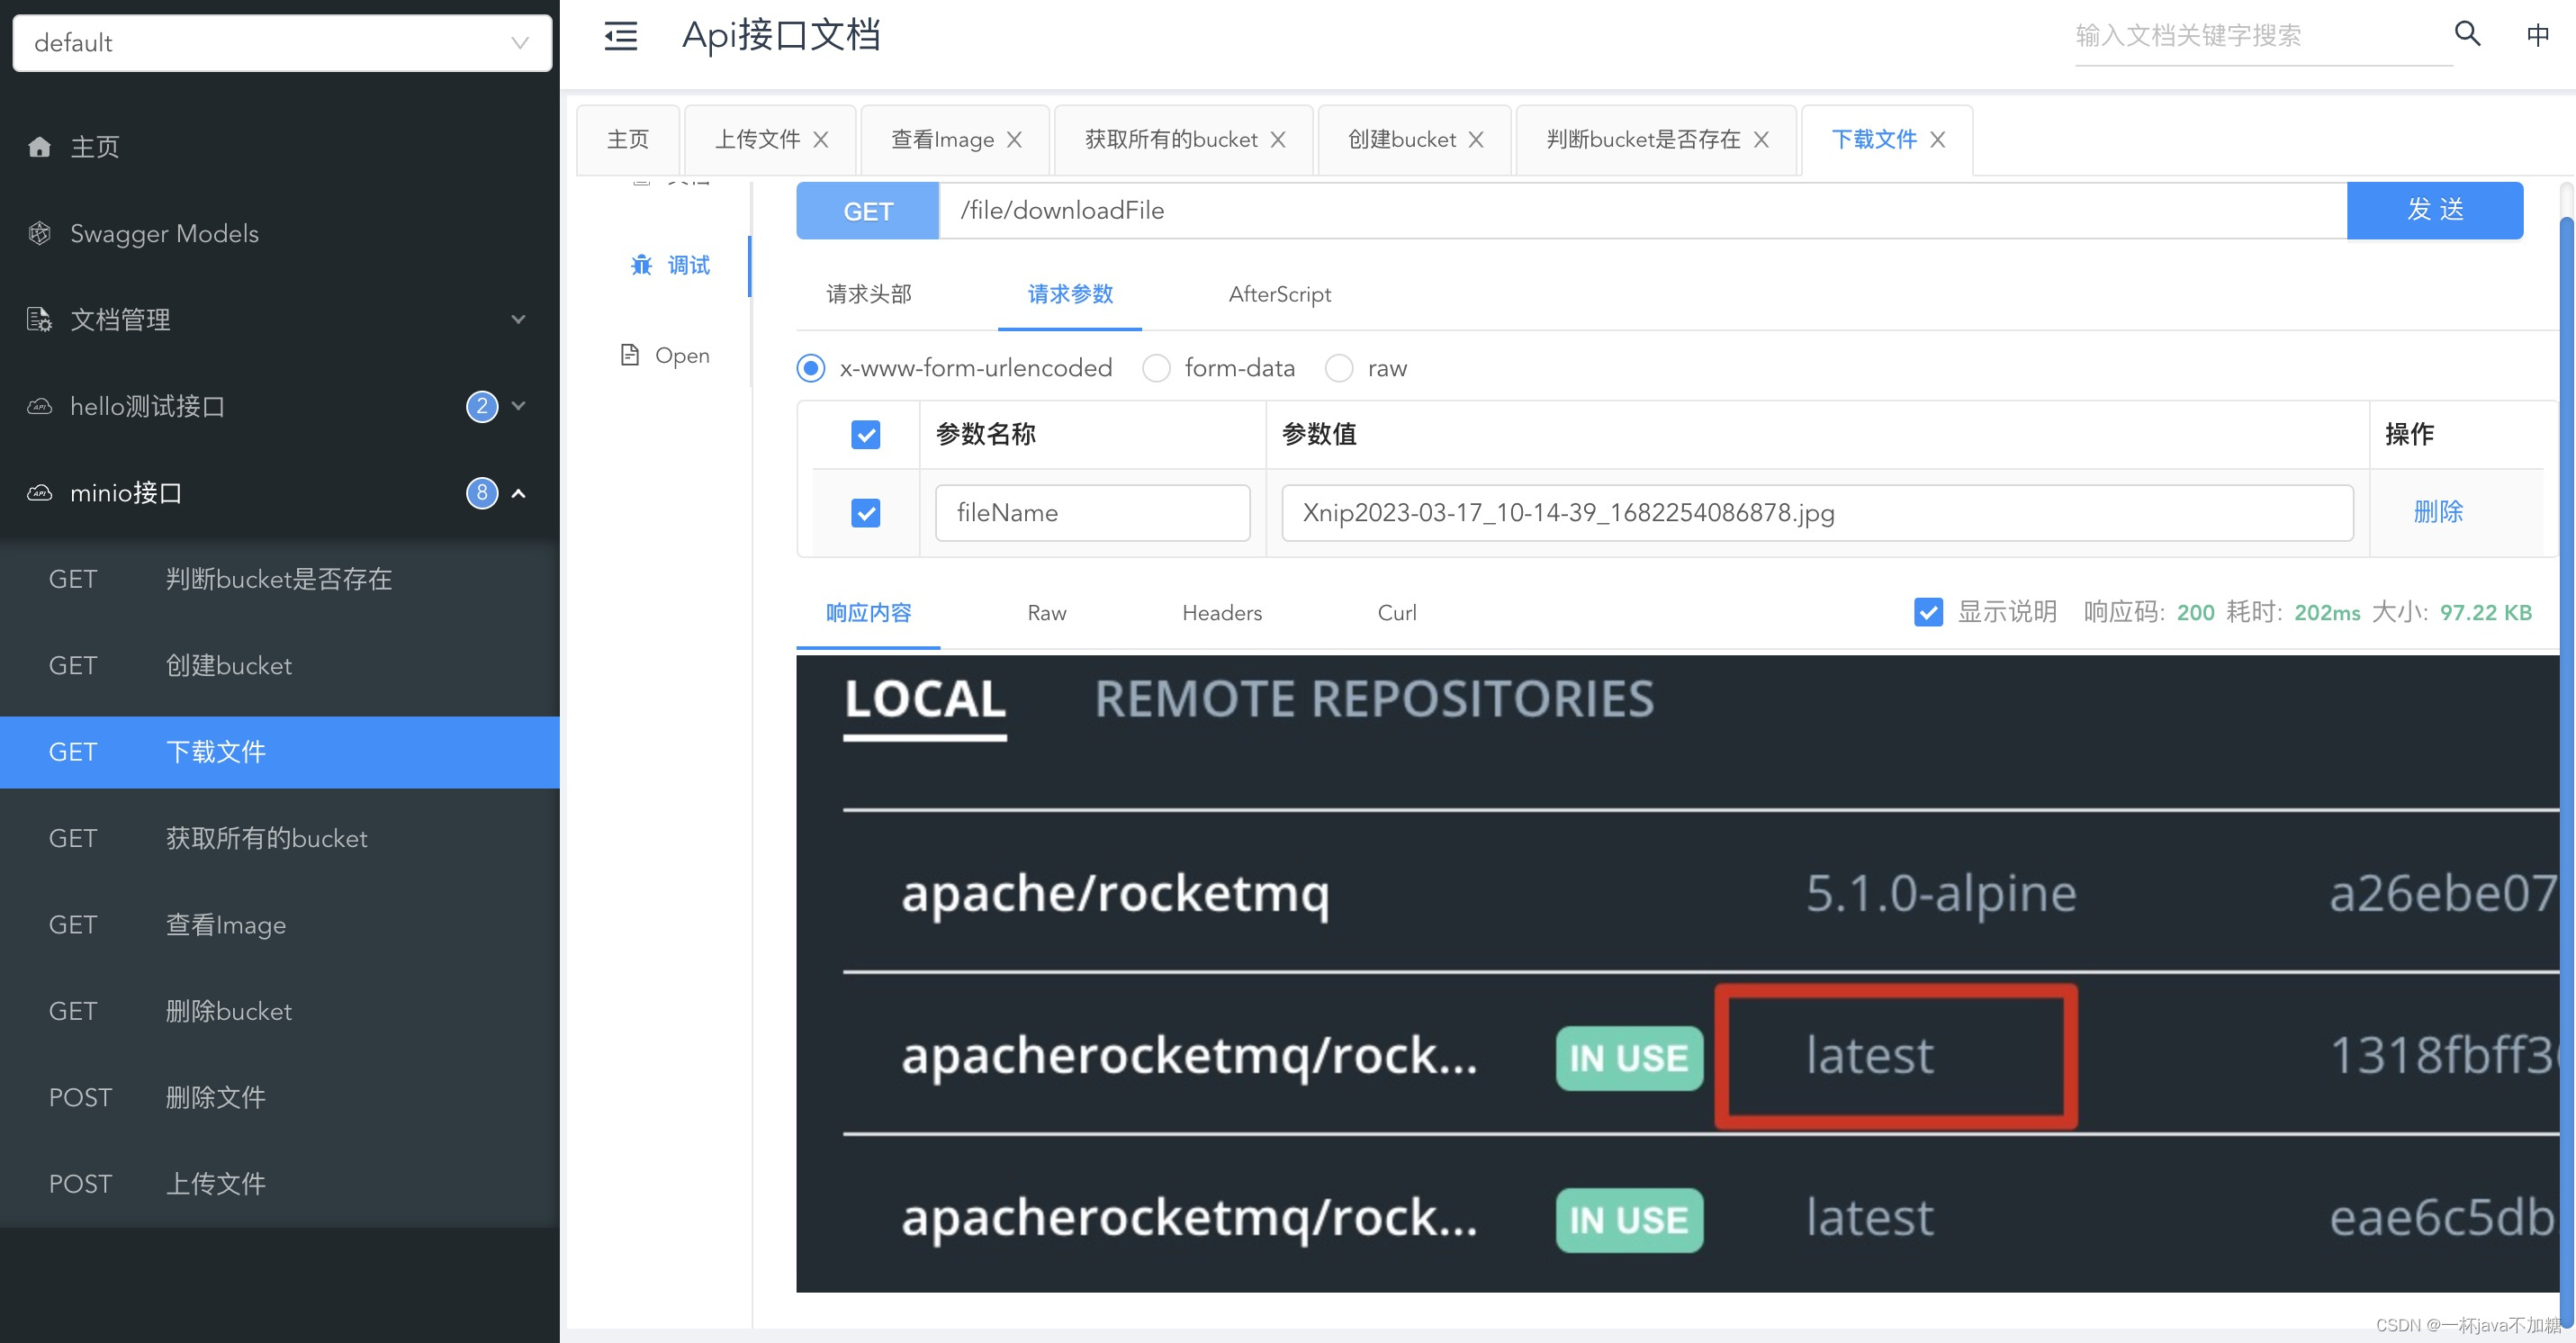The height and width of the screenshot is (1343, 2576).
Task: Click the bug icon next to 调试
Action: tap(641, 265)
